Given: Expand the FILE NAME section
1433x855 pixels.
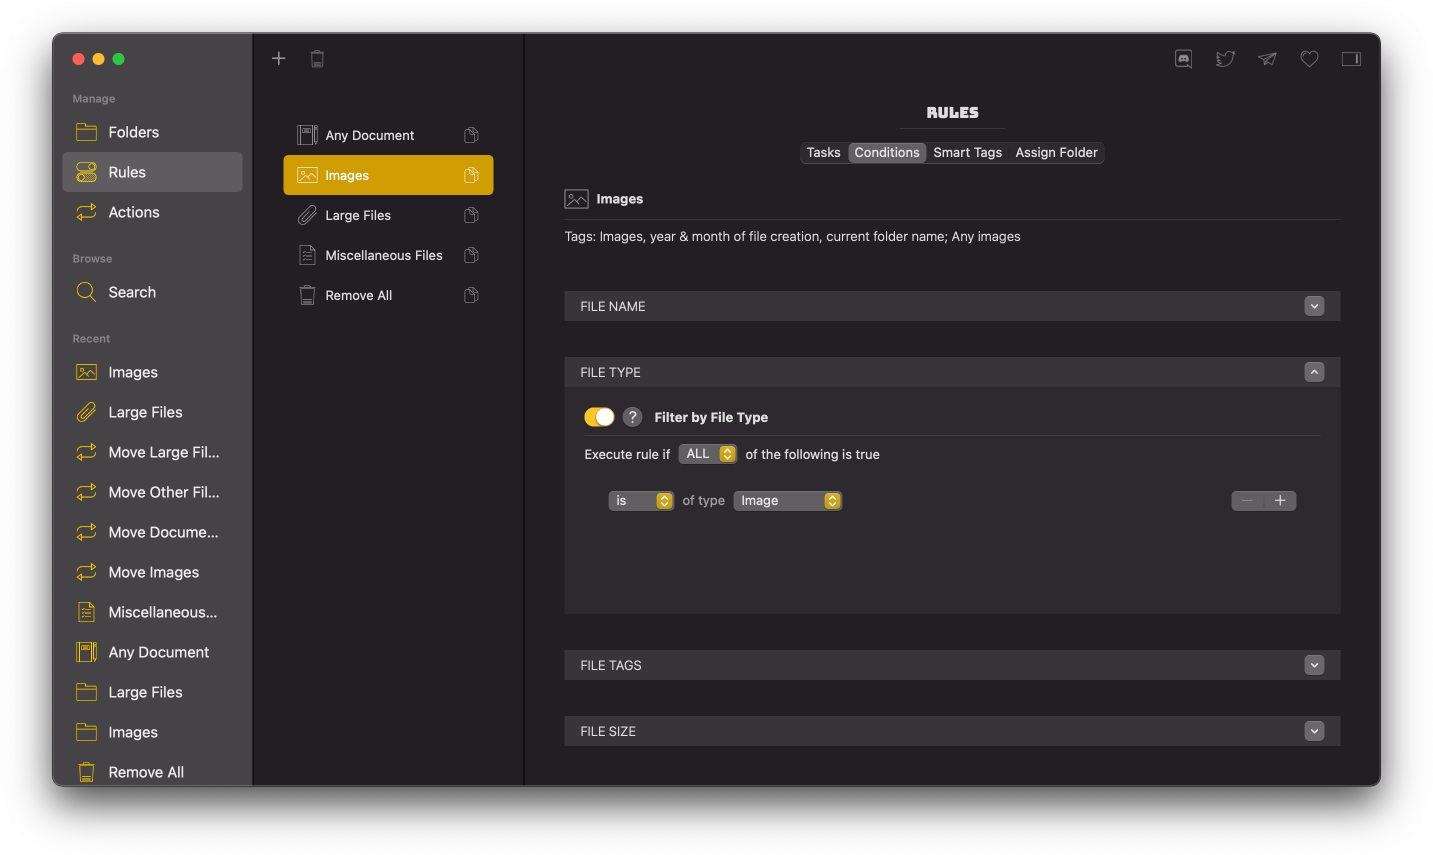Looking at the screenshot, I should 1314,305.
